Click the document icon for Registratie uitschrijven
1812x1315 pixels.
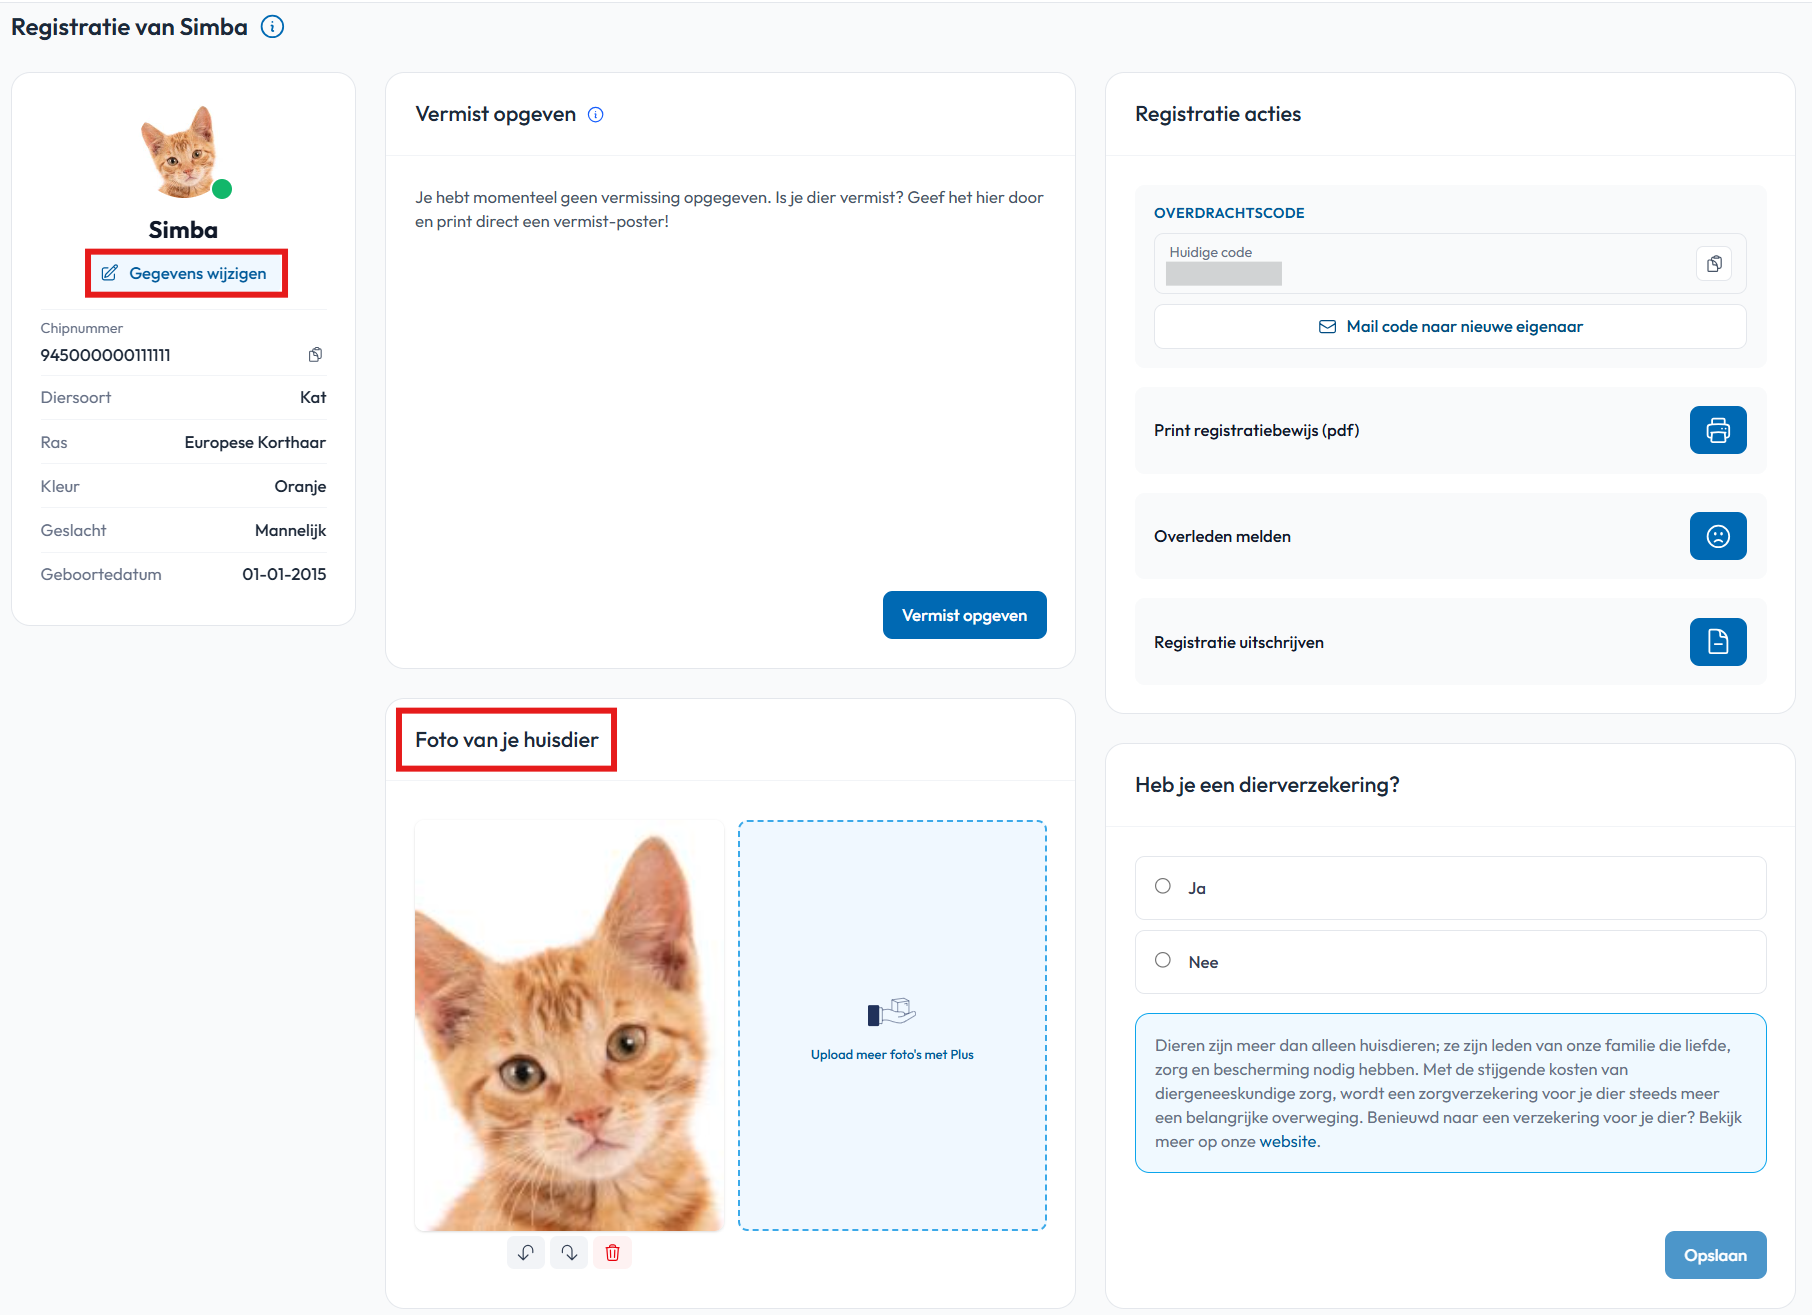point(1718,642)
